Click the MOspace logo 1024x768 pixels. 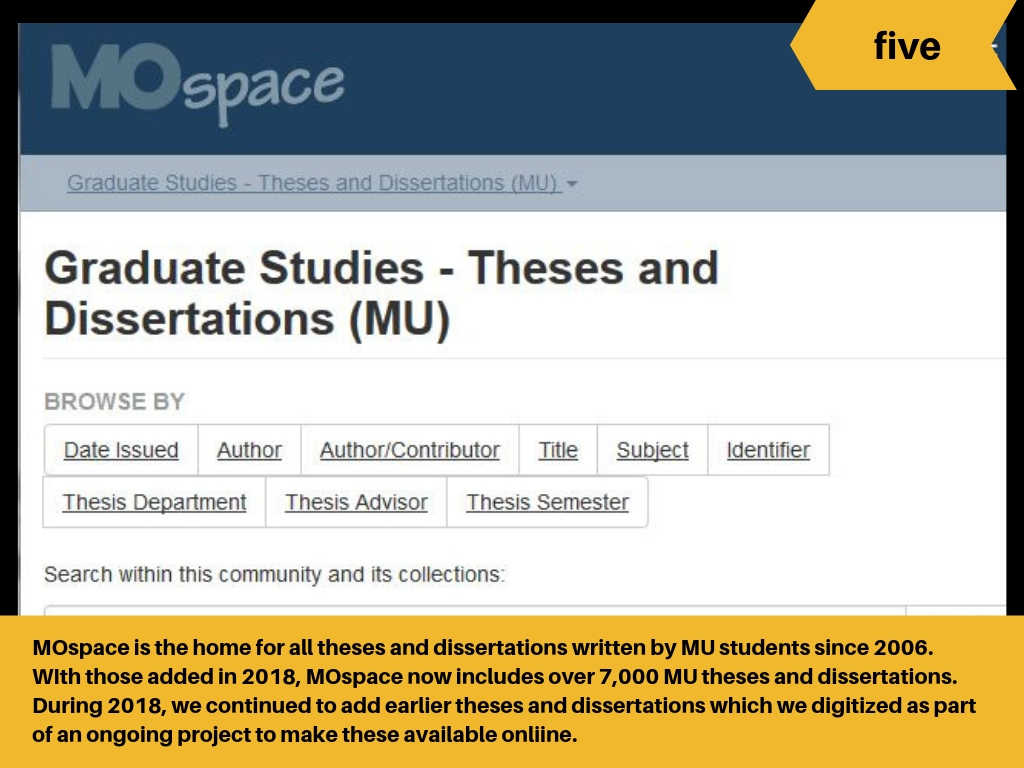[197, 84]
